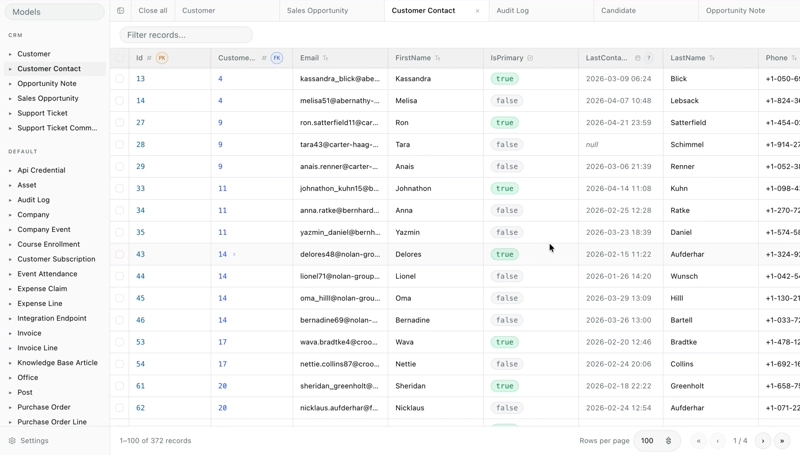Select the row checkbox for Id 61
Image resolution: width=800 pixels, height=455 pixels.
point(119,386)
